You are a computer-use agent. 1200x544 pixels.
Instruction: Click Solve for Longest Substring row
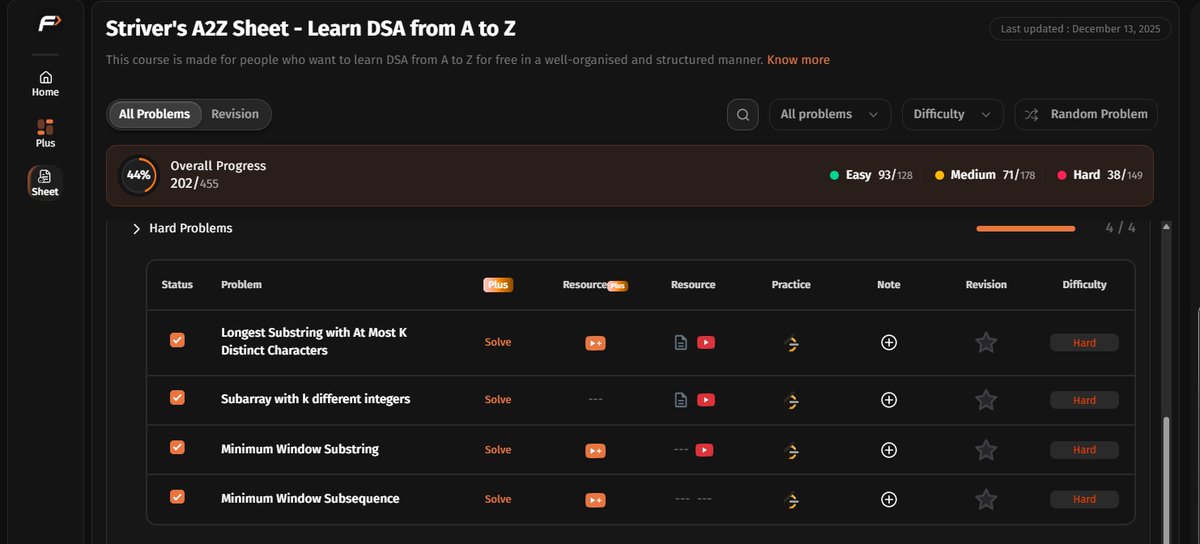coord(498,342)
